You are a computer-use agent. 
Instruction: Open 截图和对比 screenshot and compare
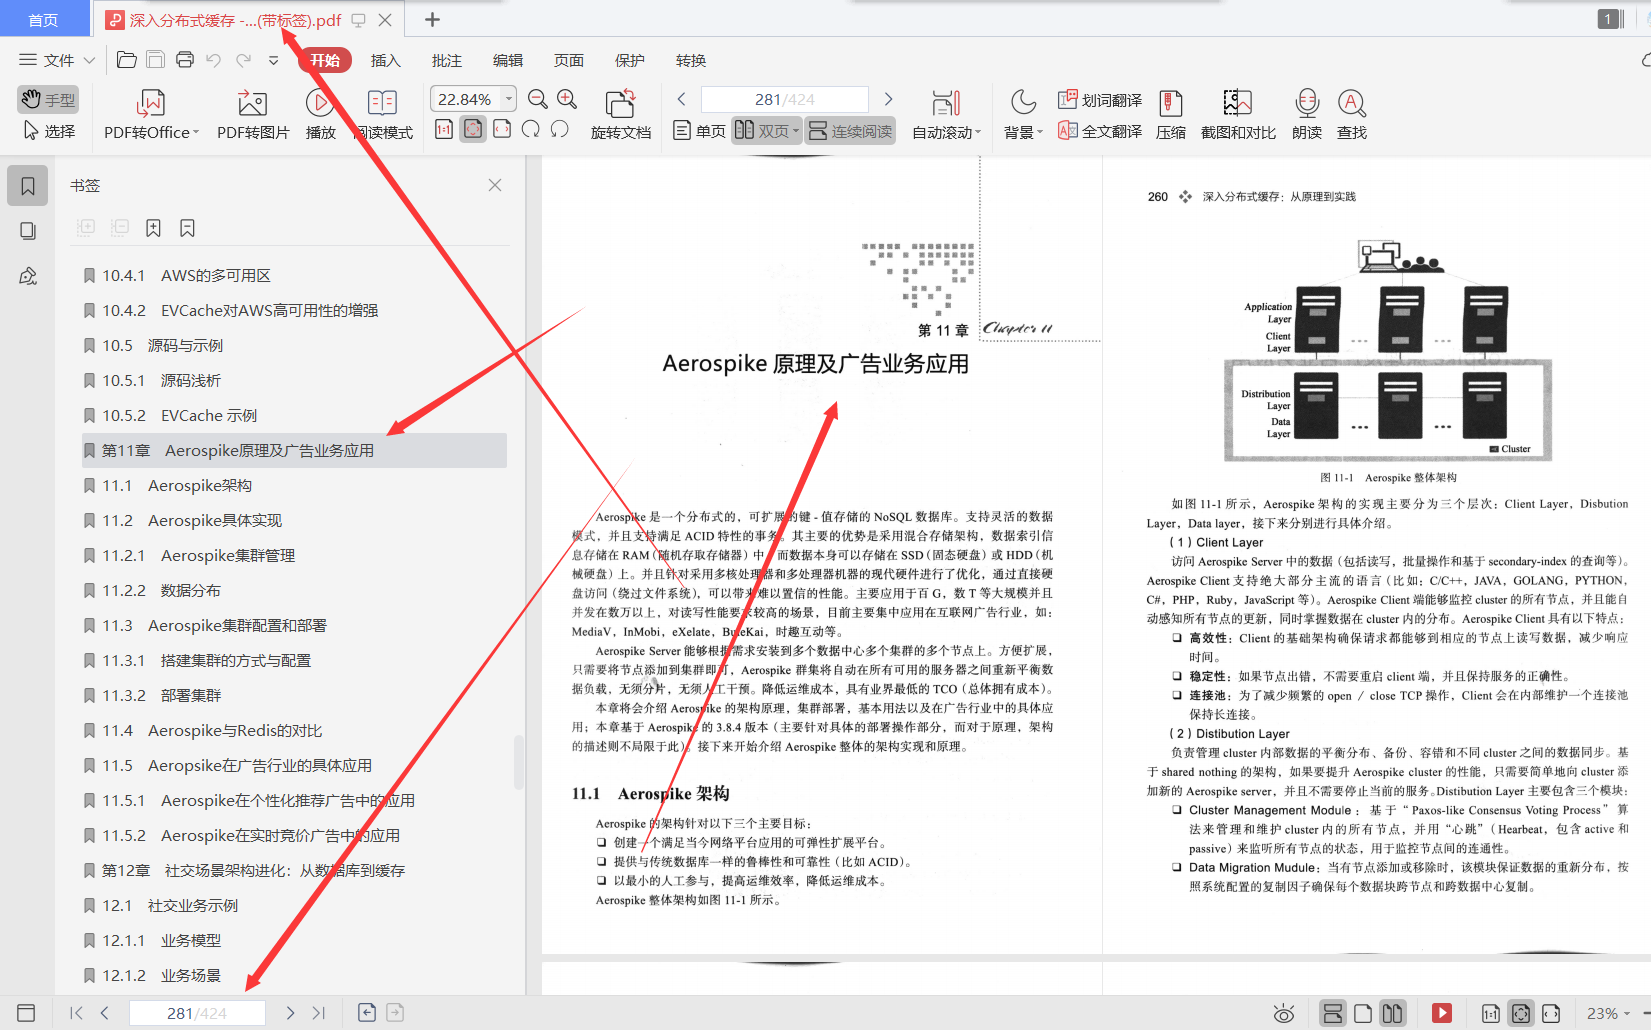coord(1238,115)
